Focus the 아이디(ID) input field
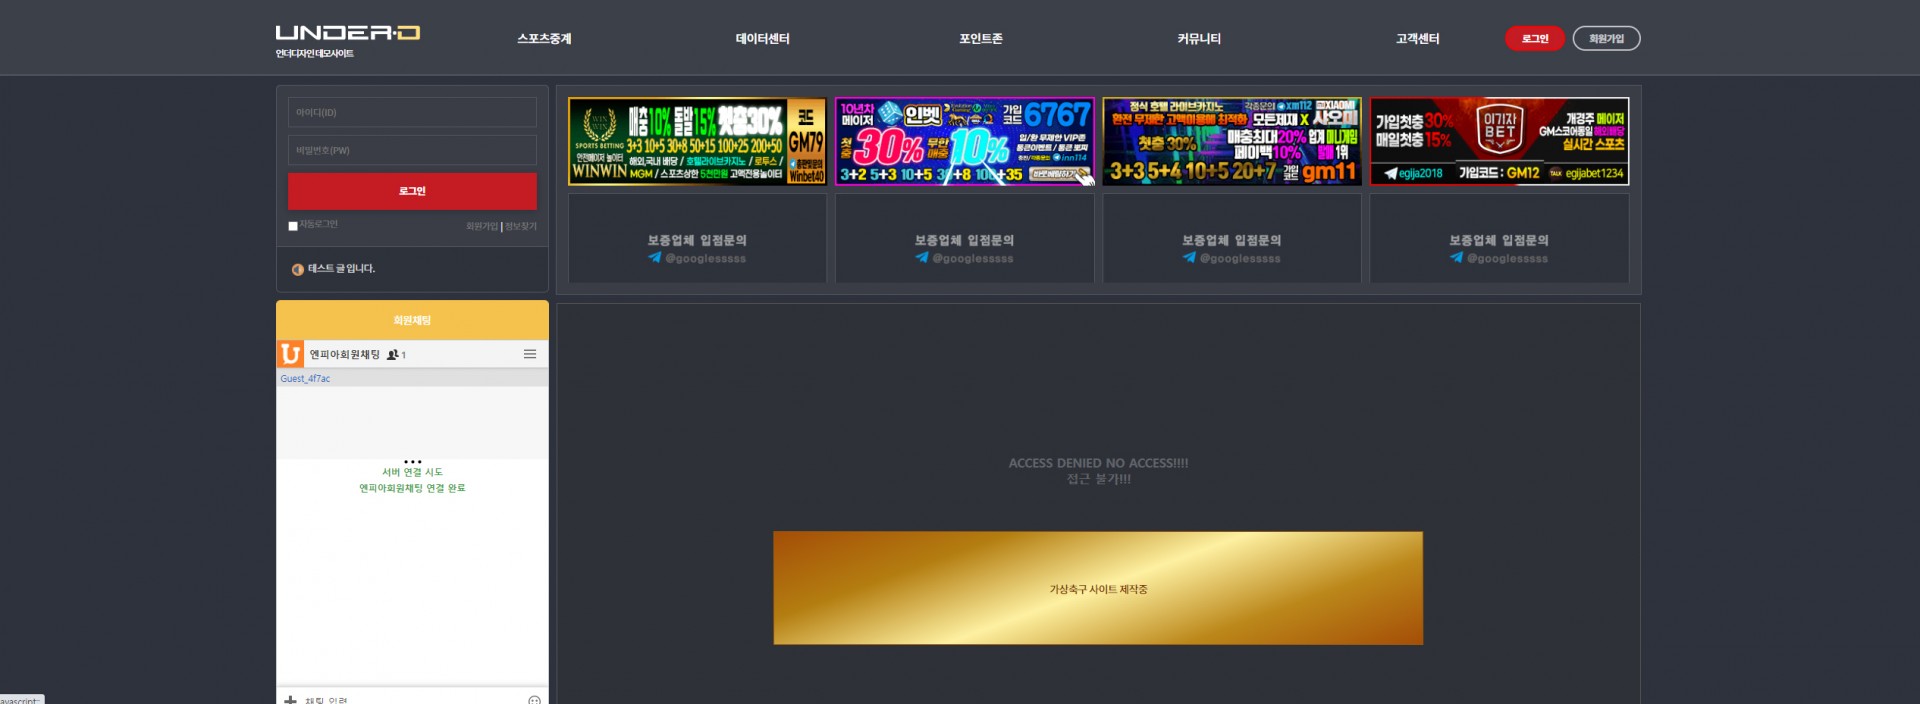This screenshot has height=704, width=1920. 412,112
